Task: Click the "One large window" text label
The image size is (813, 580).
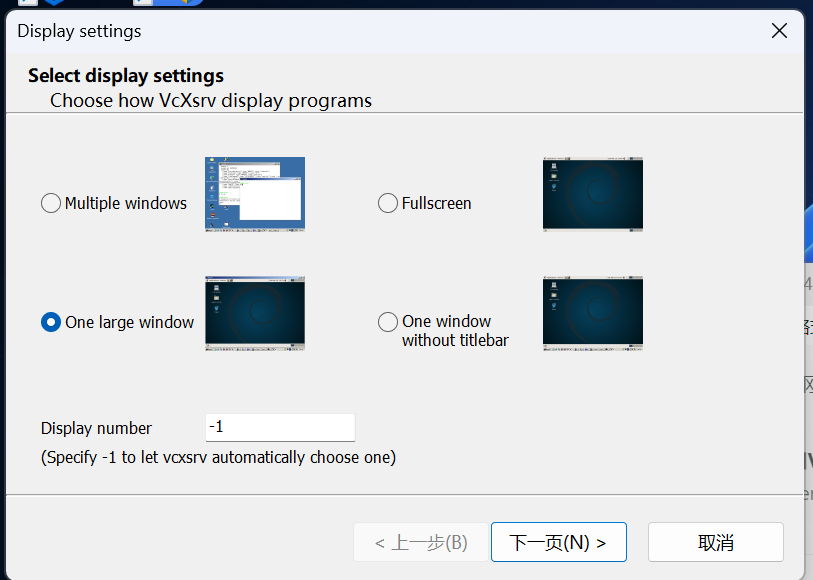Action: point(129,322)
